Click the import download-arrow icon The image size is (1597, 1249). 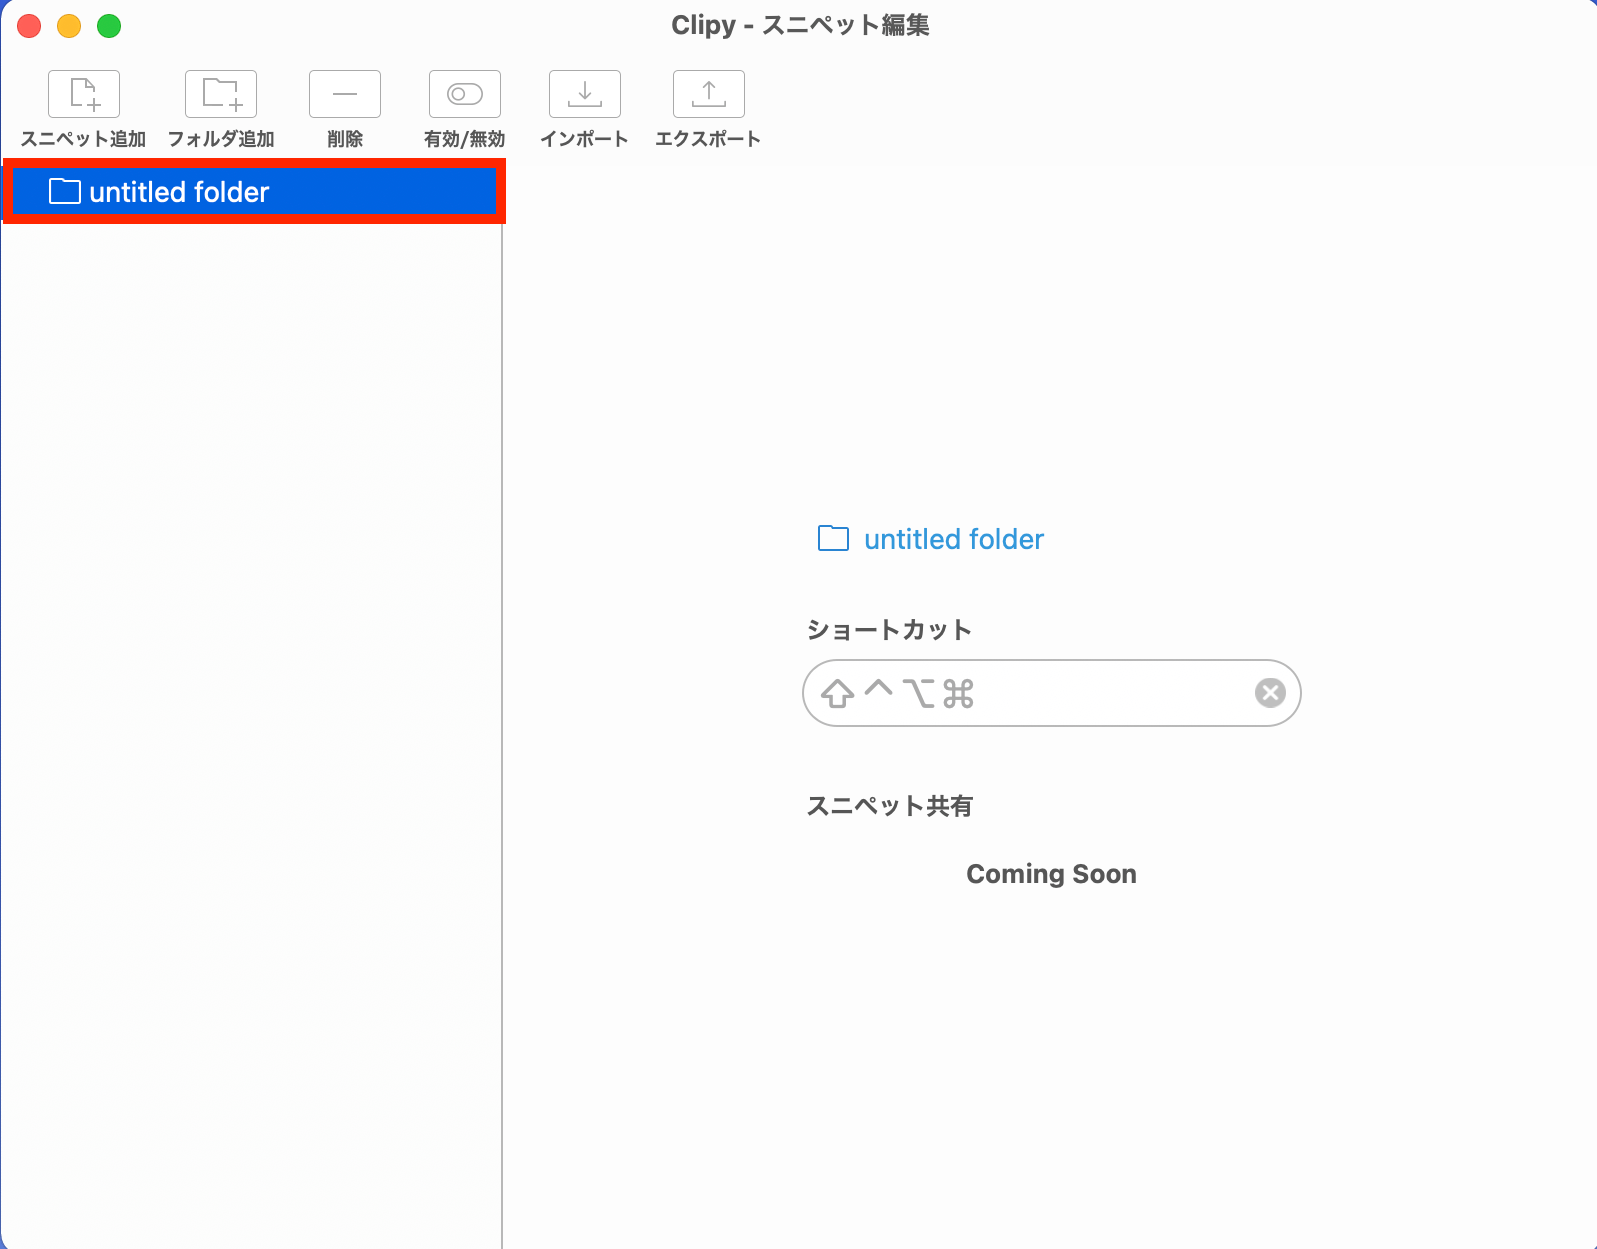pos(585,94)
